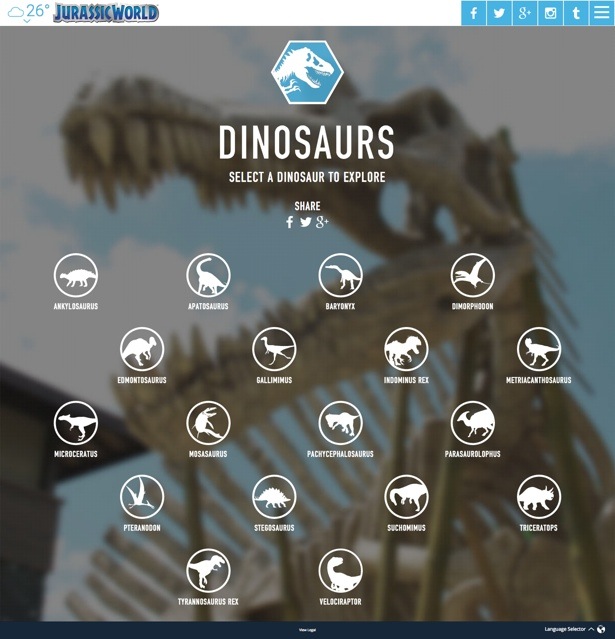Open Google Plus in the header bar
Image resolution: width=615 pixels, height=639 pixels.
(x=525, y=13)
